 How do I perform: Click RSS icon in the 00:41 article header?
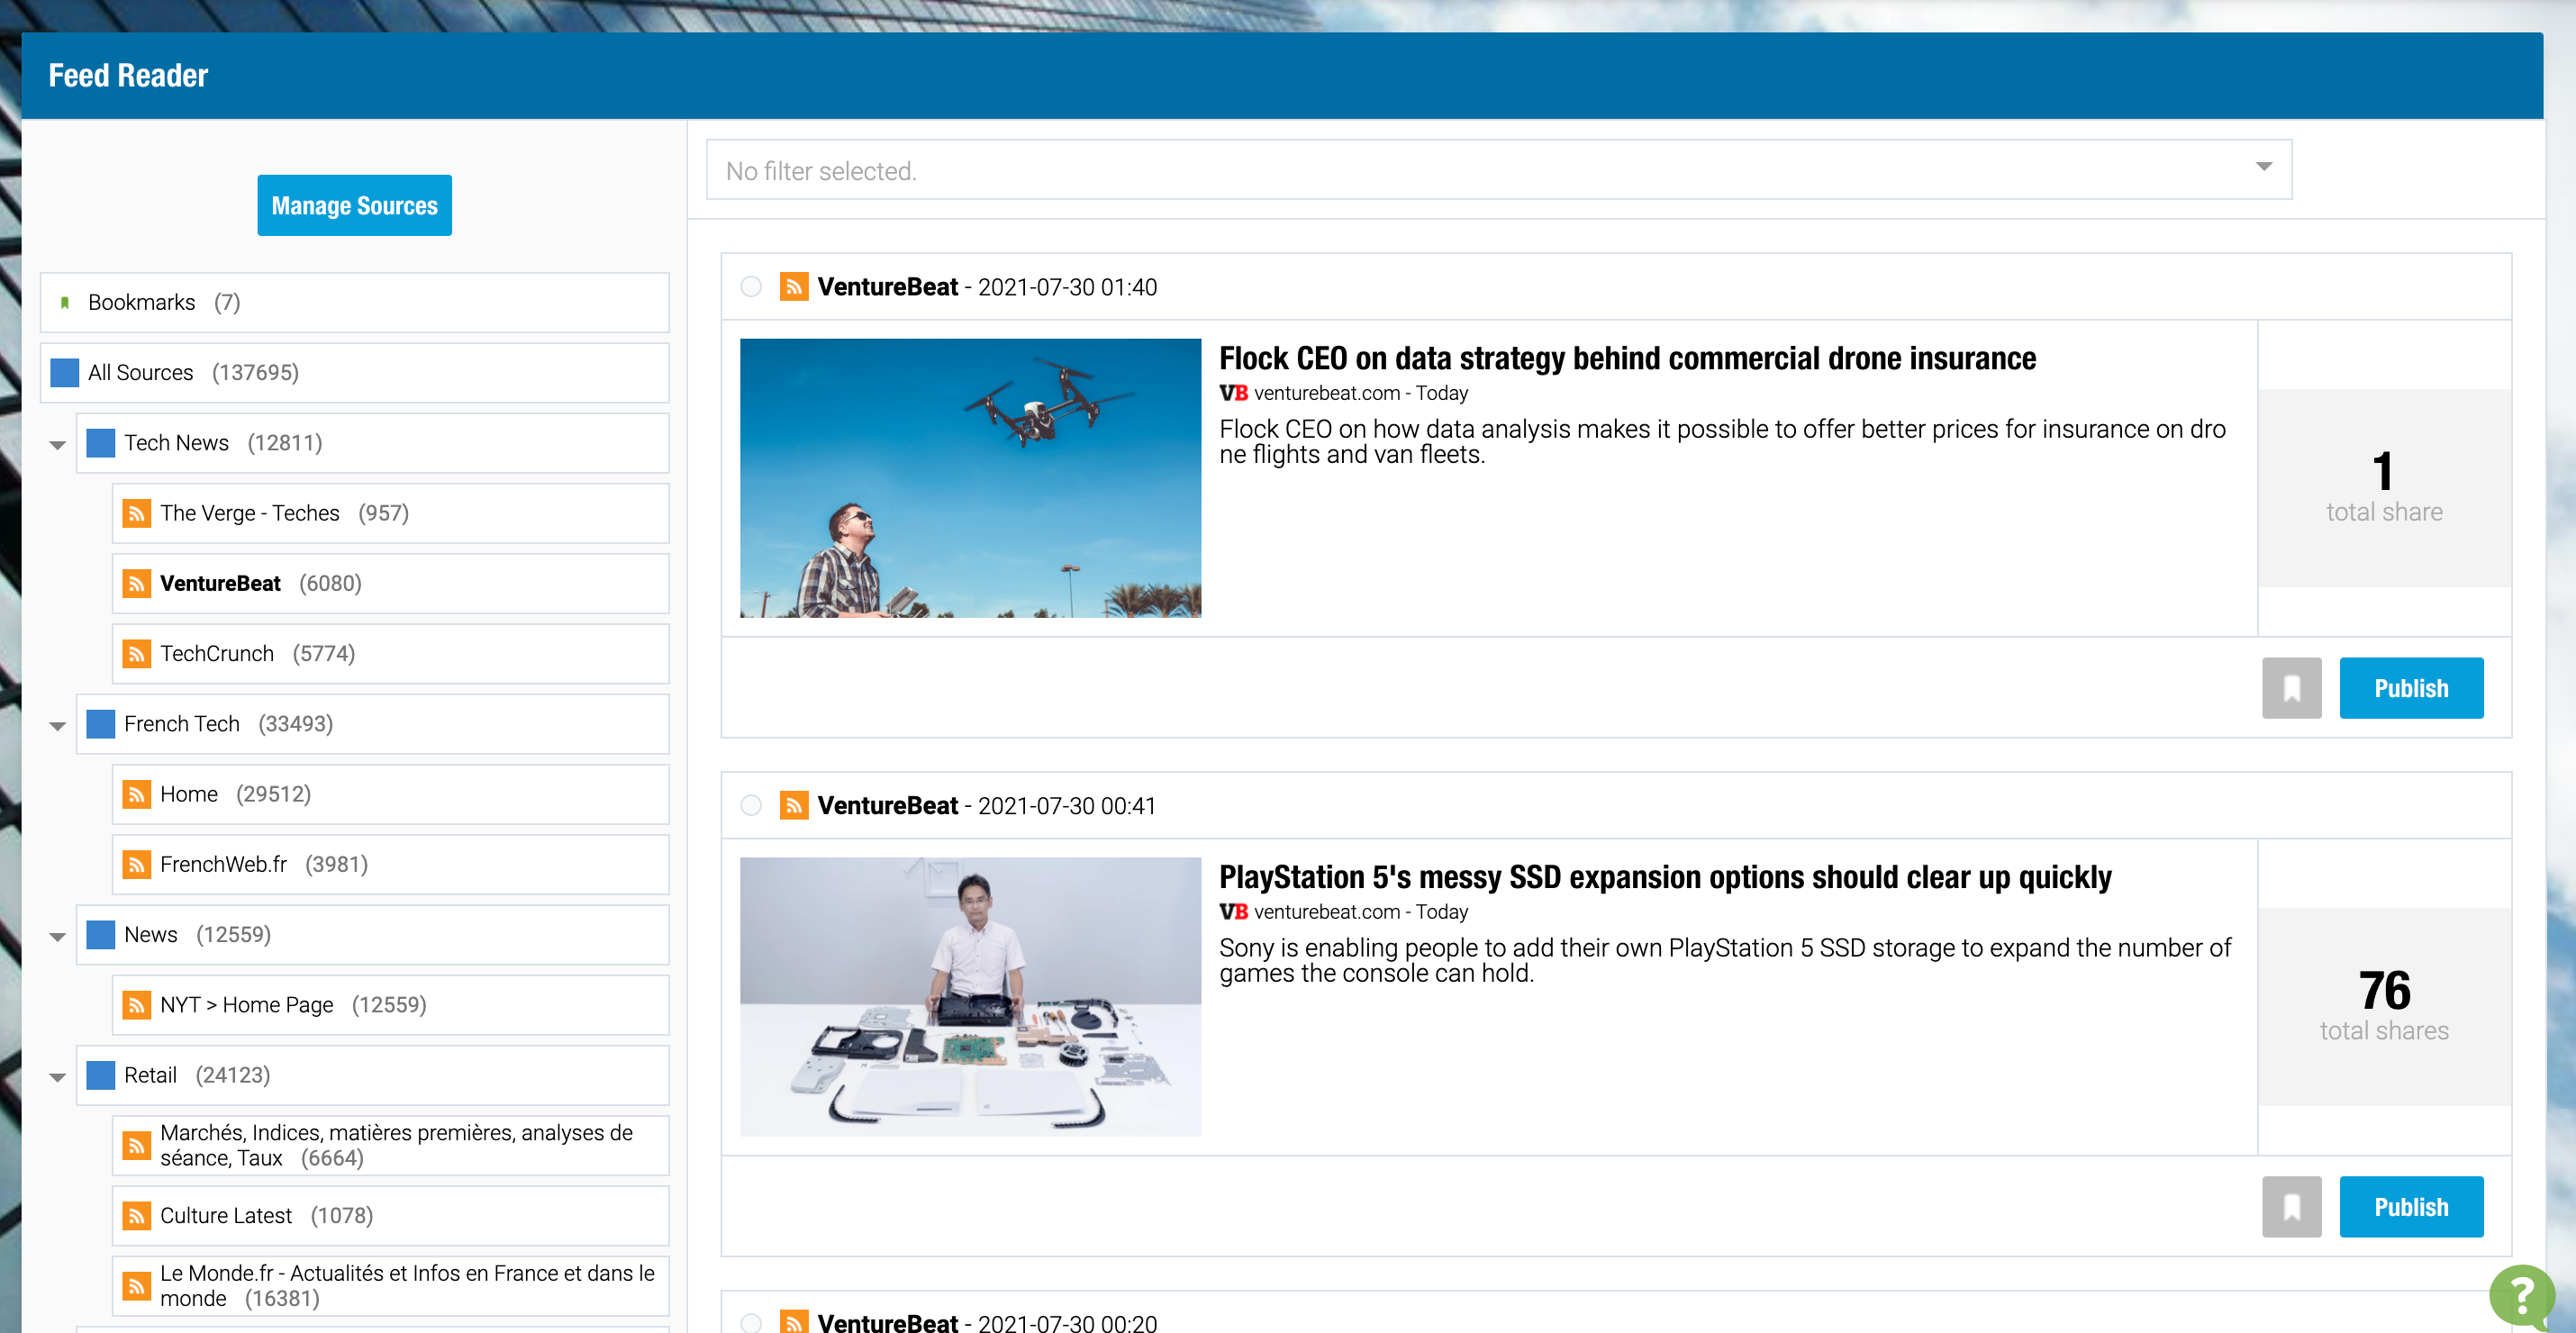coord(794,806)
